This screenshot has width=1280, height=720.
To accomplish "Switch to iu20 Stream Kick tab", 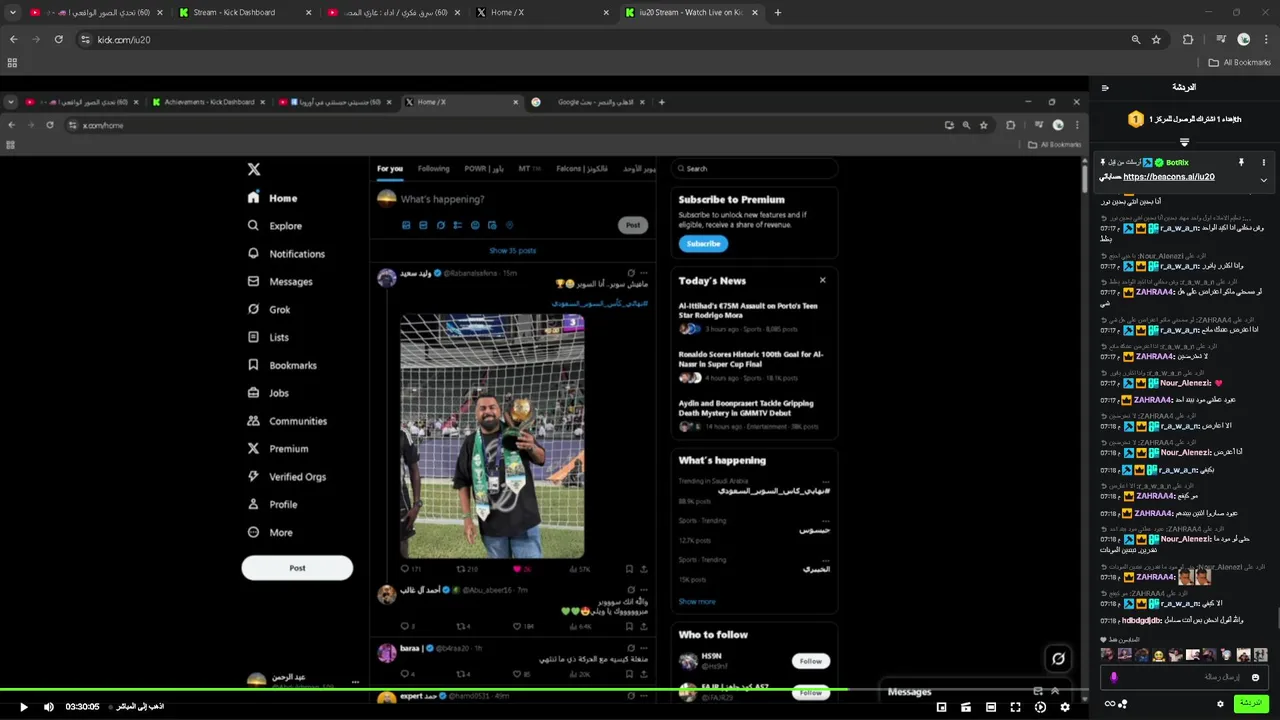I will [x=690, y=13].
